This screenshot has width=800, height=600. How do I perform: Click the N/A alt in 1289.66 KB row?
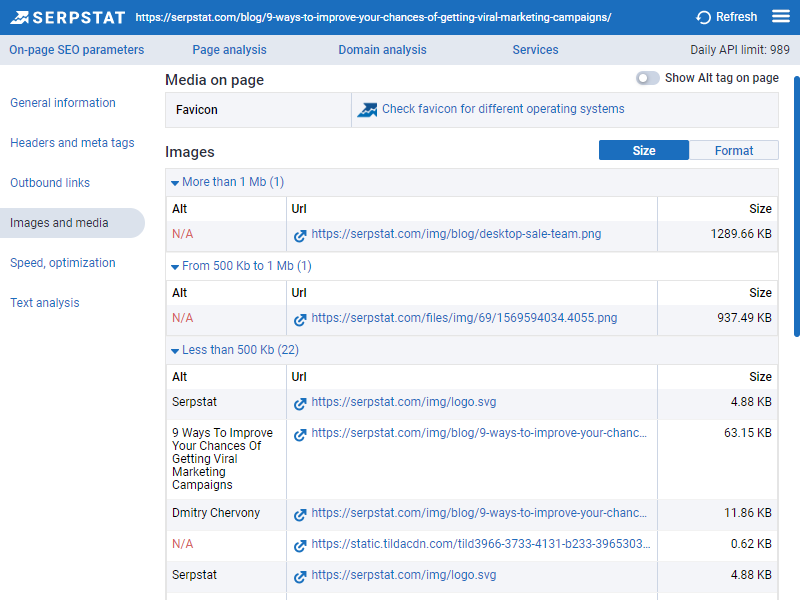[x=183, y=234]
